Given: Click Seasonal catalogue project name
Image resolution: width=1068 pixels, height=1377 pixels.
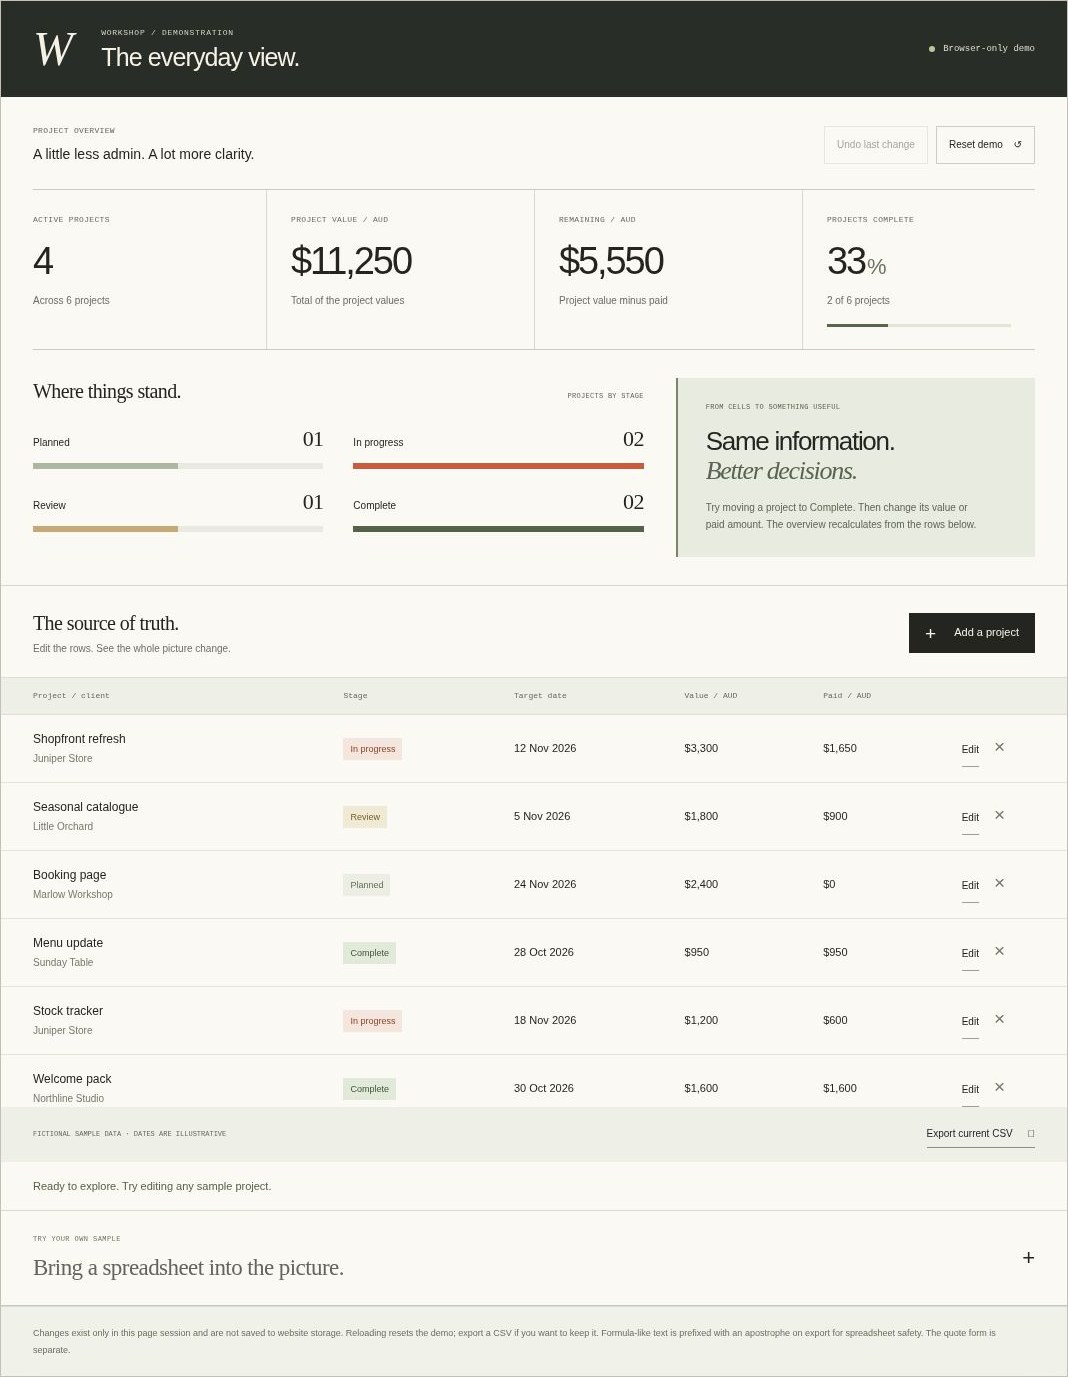Looking at the screenshot, I should click(x=86, y=807).
